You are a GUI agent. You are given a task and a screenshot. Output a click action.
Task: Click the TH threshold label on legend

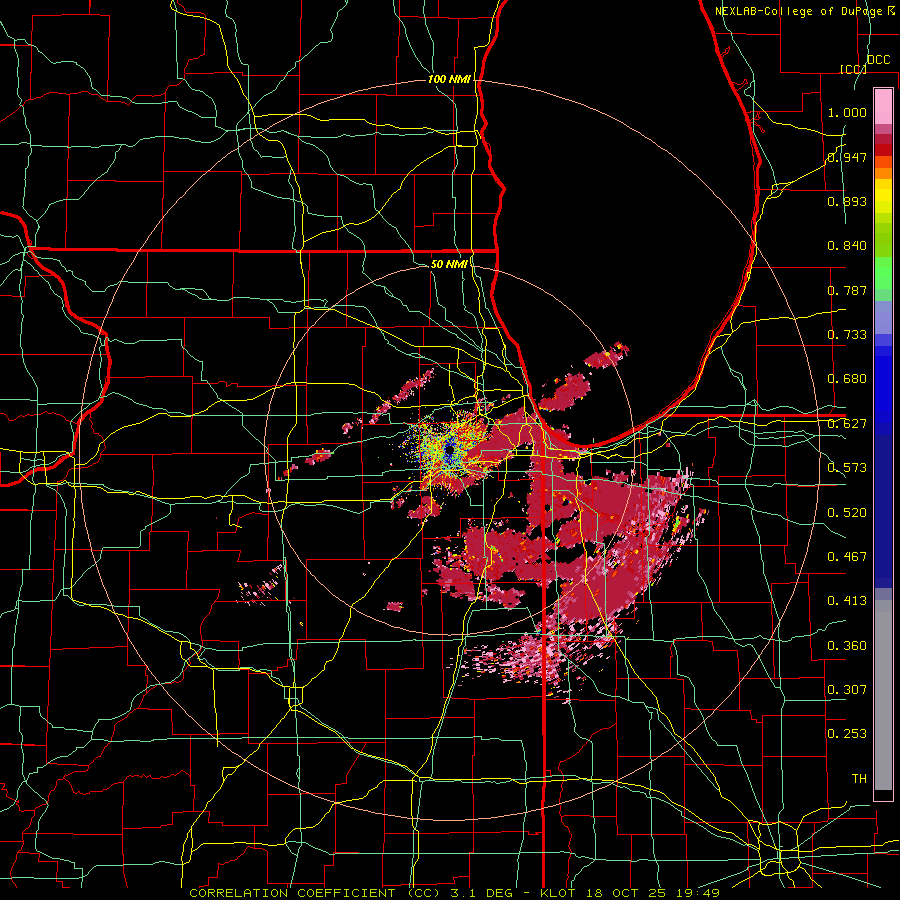point(859,779)
